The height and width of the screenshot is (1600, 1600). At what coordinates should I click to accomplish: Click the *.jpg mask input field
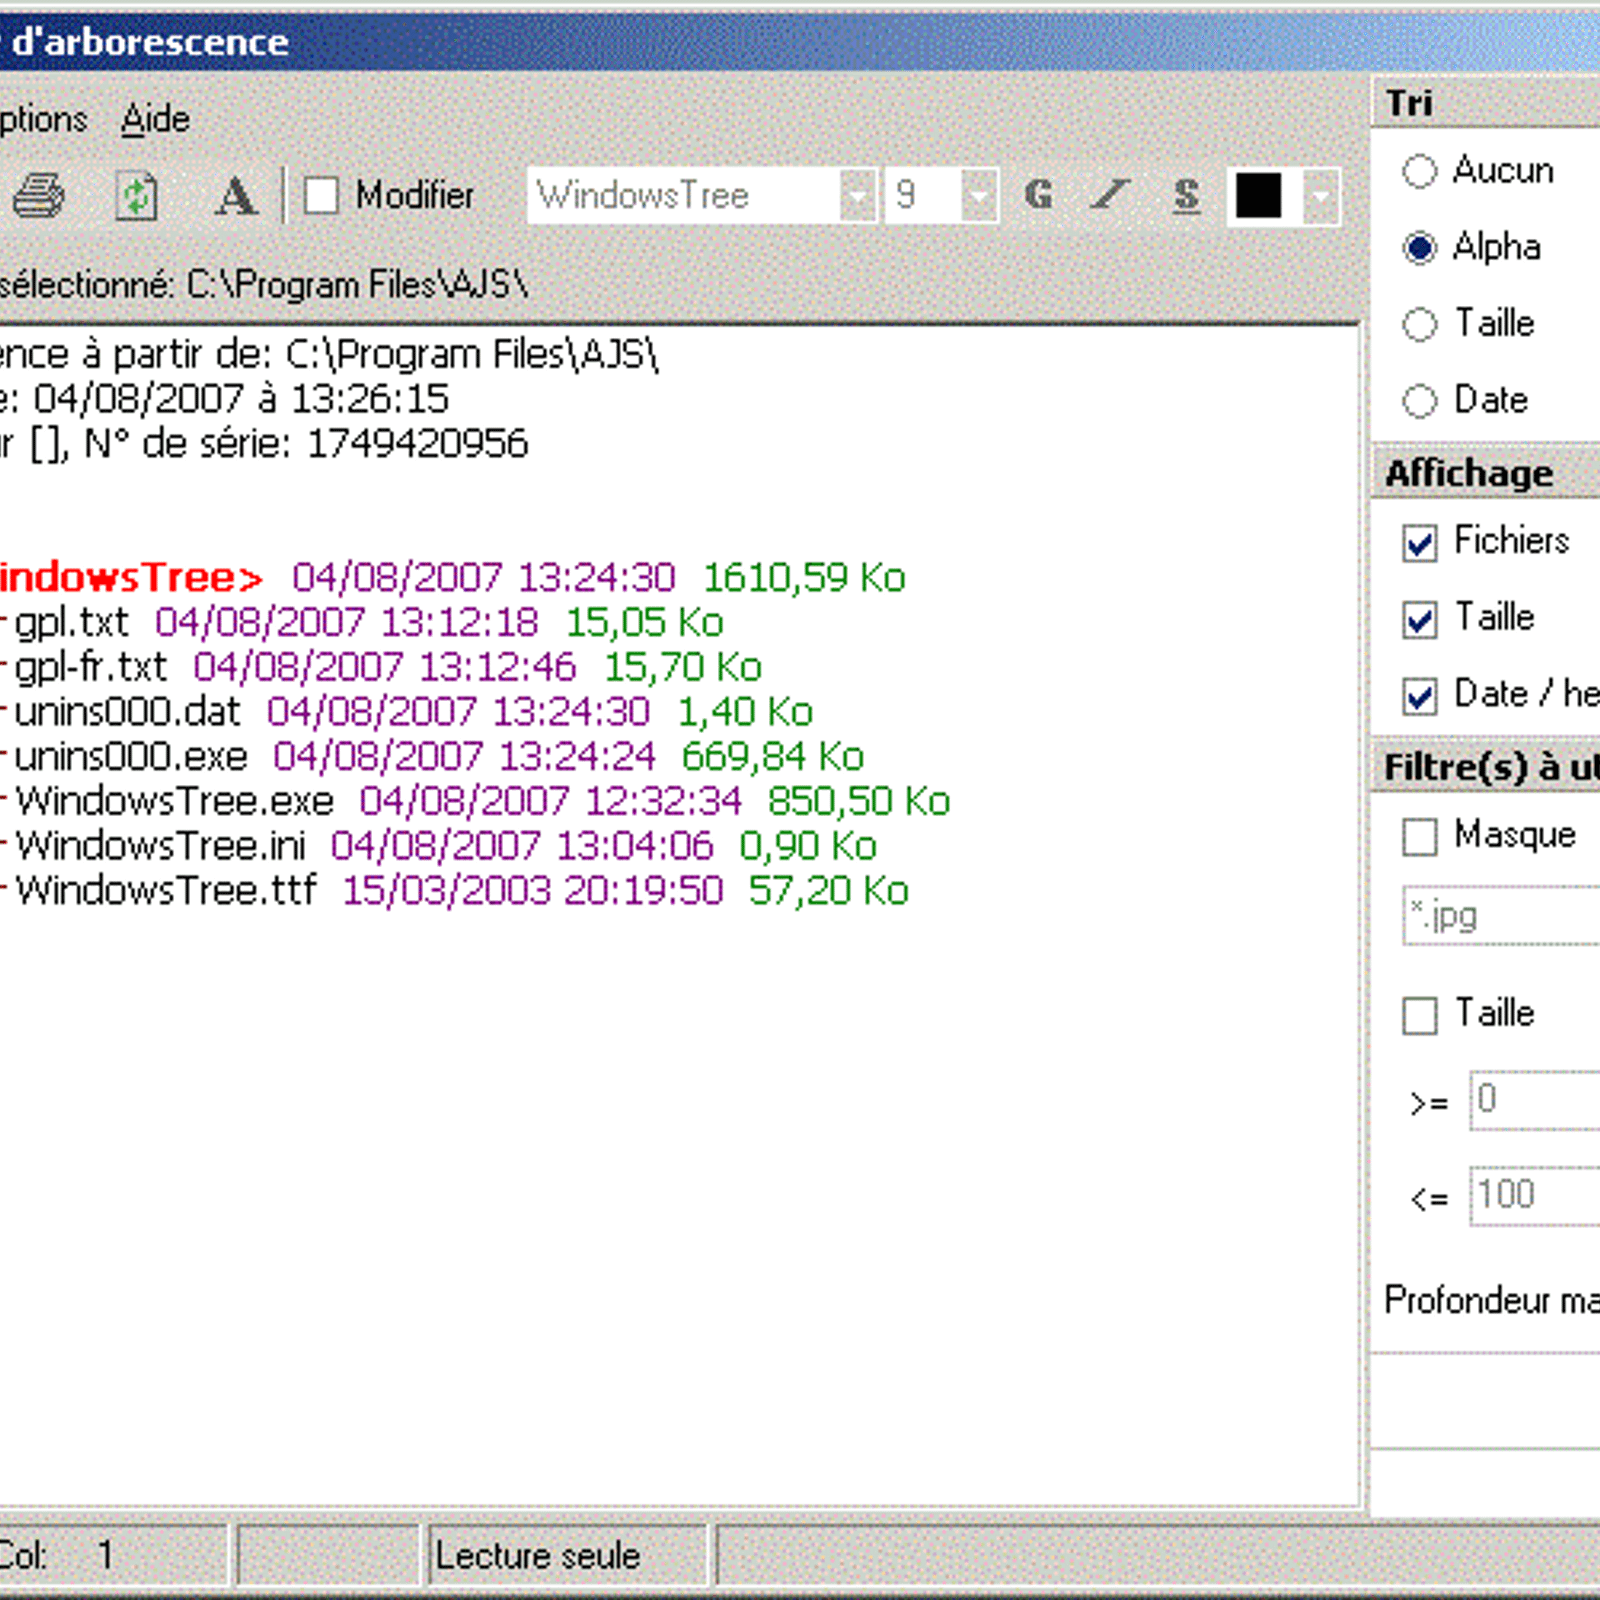coord(1501,916)
